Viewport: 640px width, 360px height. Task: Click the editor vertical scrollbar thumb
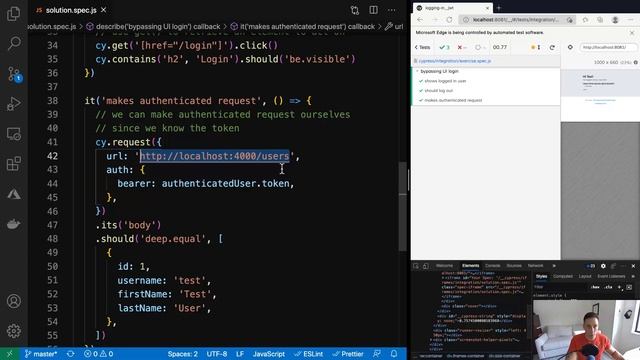pos(402,207)
